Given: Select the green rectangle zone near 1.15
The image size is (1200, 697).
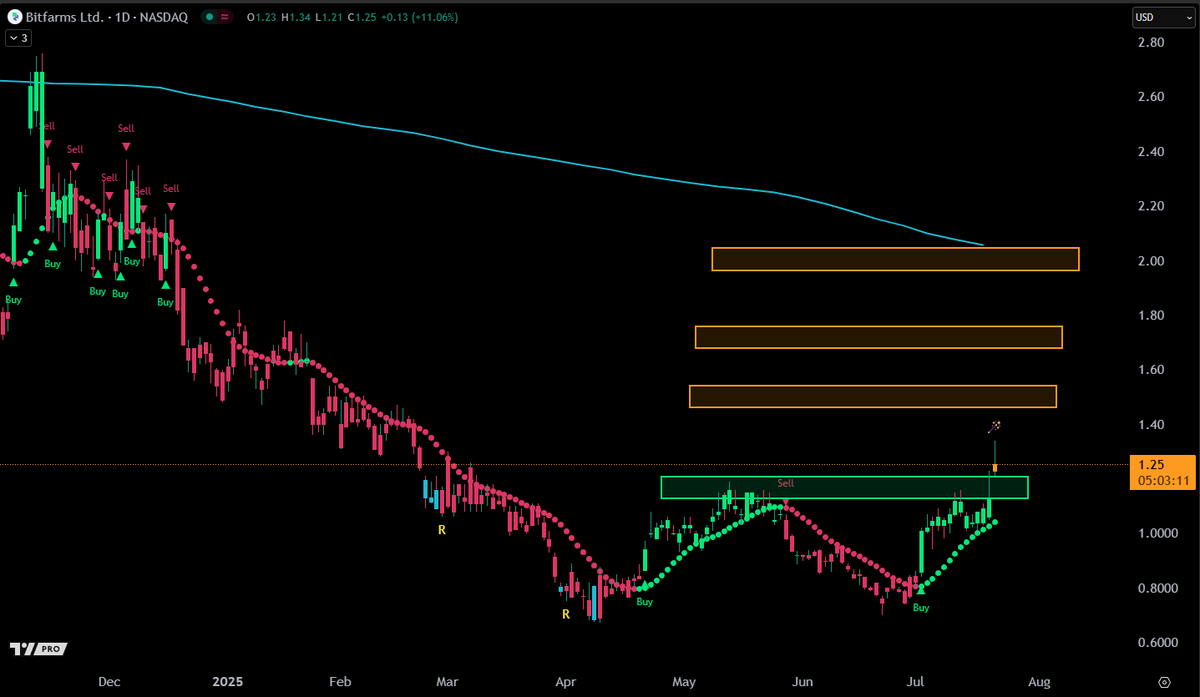Looking at the screenshot, I should tap(844, 487).
